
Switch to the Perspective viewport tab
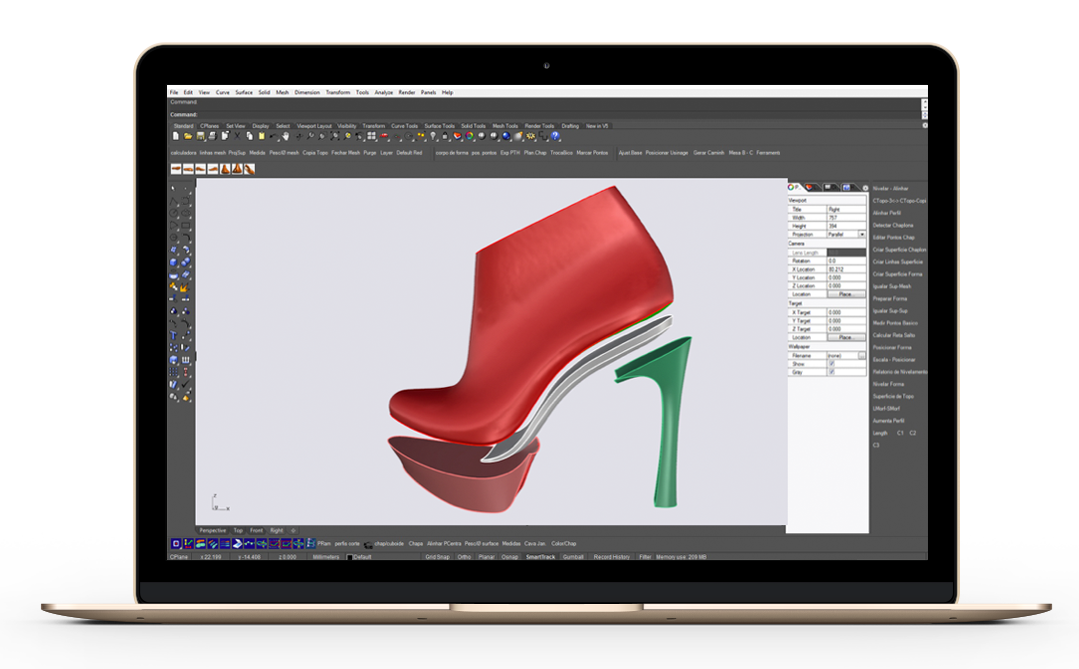click(x=213, y=531)
